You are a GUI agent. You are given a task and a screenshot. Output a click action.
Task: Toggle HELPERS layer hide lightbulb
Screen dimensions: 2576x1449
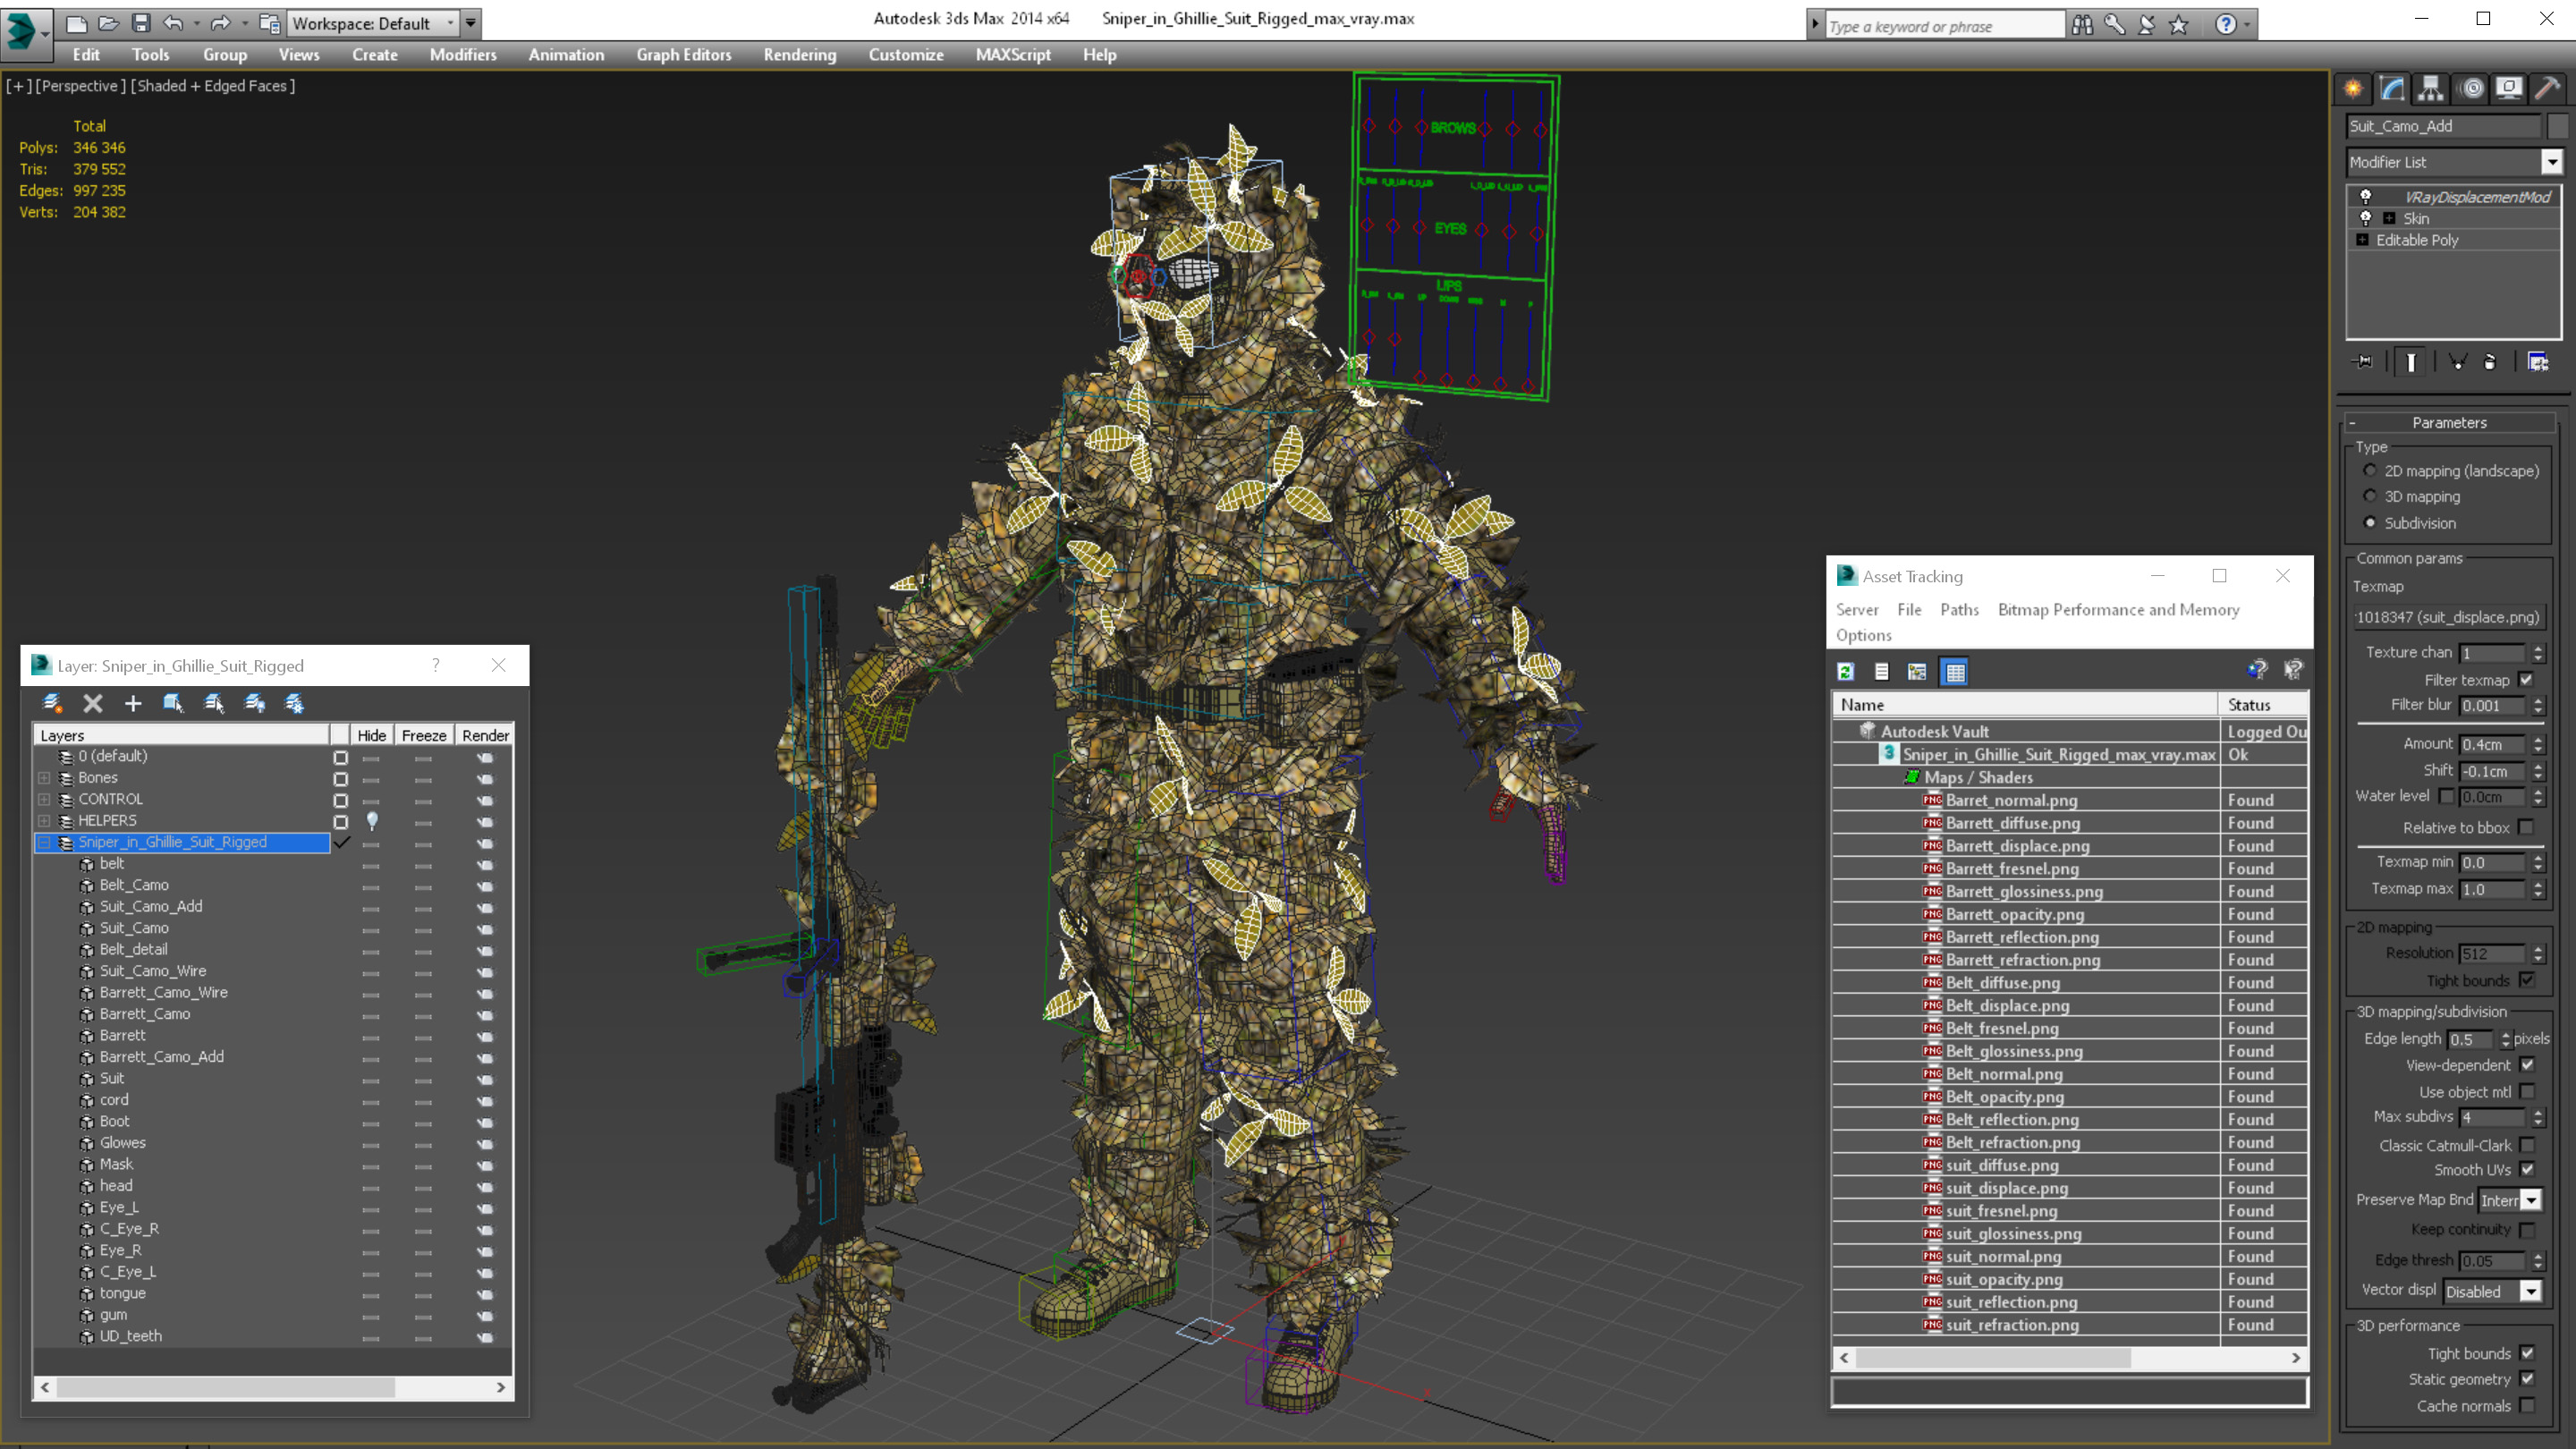coord(372,820)
